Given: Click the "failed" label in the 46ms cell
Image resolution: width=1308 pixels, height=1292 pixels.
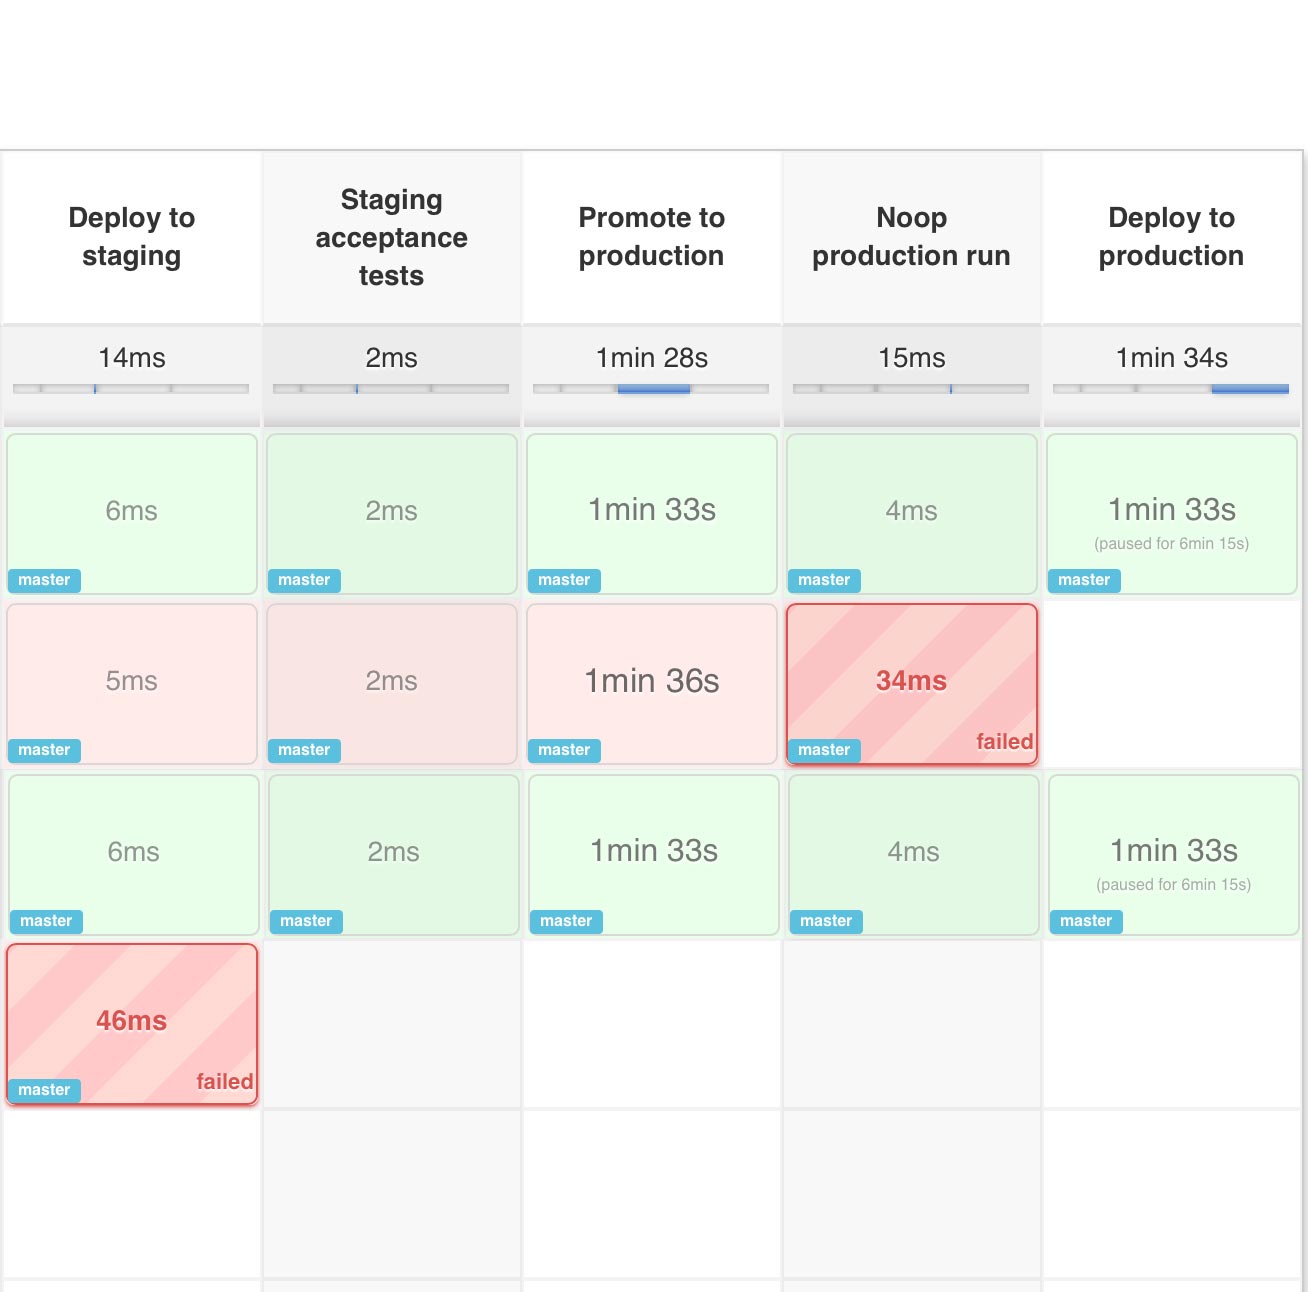Looking at the screenshot, I should 224,1082.
